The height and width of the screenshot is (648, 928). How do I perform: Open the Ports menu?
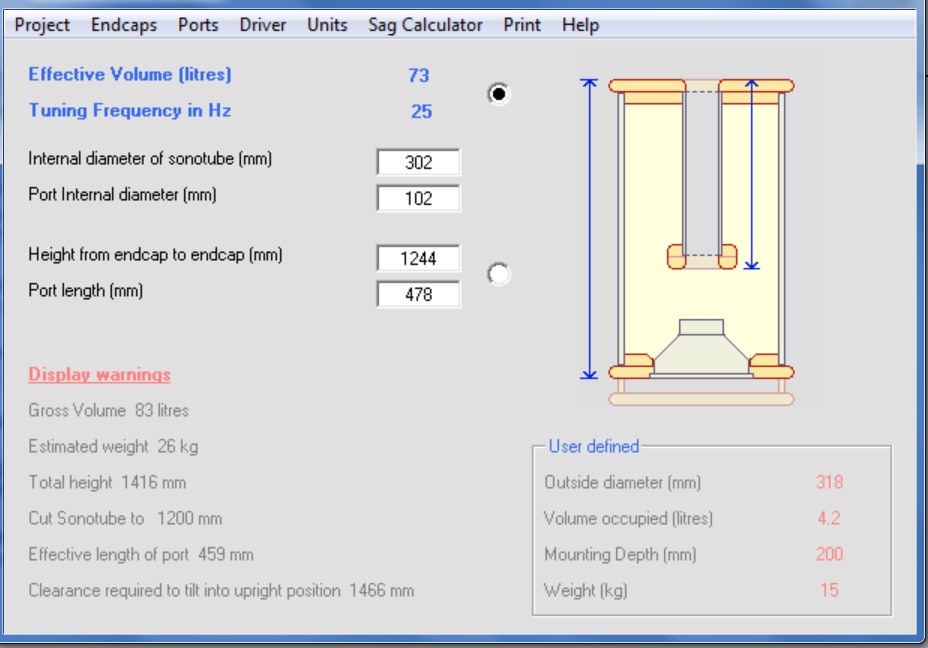(198, 25)
